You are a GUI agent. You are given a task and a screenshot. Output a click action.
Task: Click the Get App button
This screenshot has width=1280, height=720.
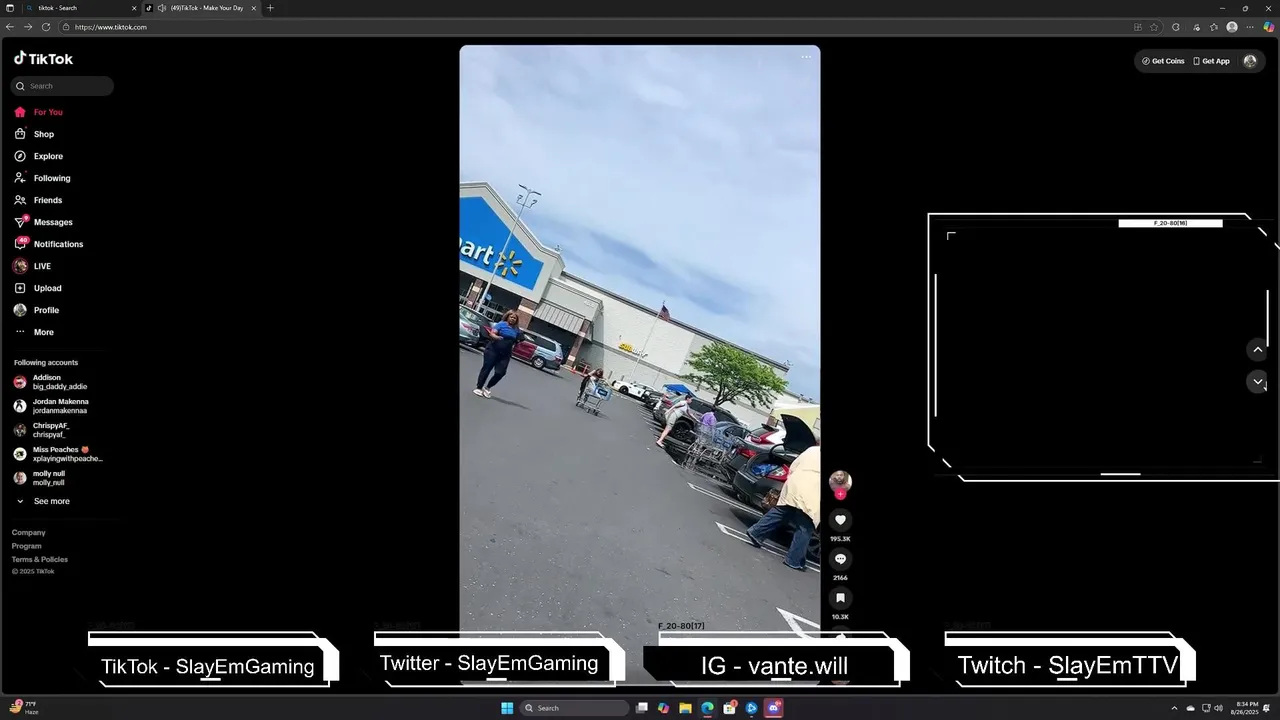tap(1211, 61)
